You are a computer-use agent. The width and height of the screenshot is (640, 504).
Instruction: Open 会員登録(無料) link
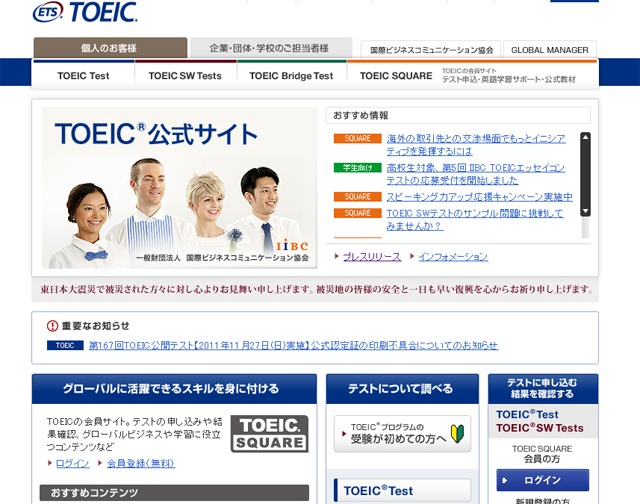coord(141,463)
